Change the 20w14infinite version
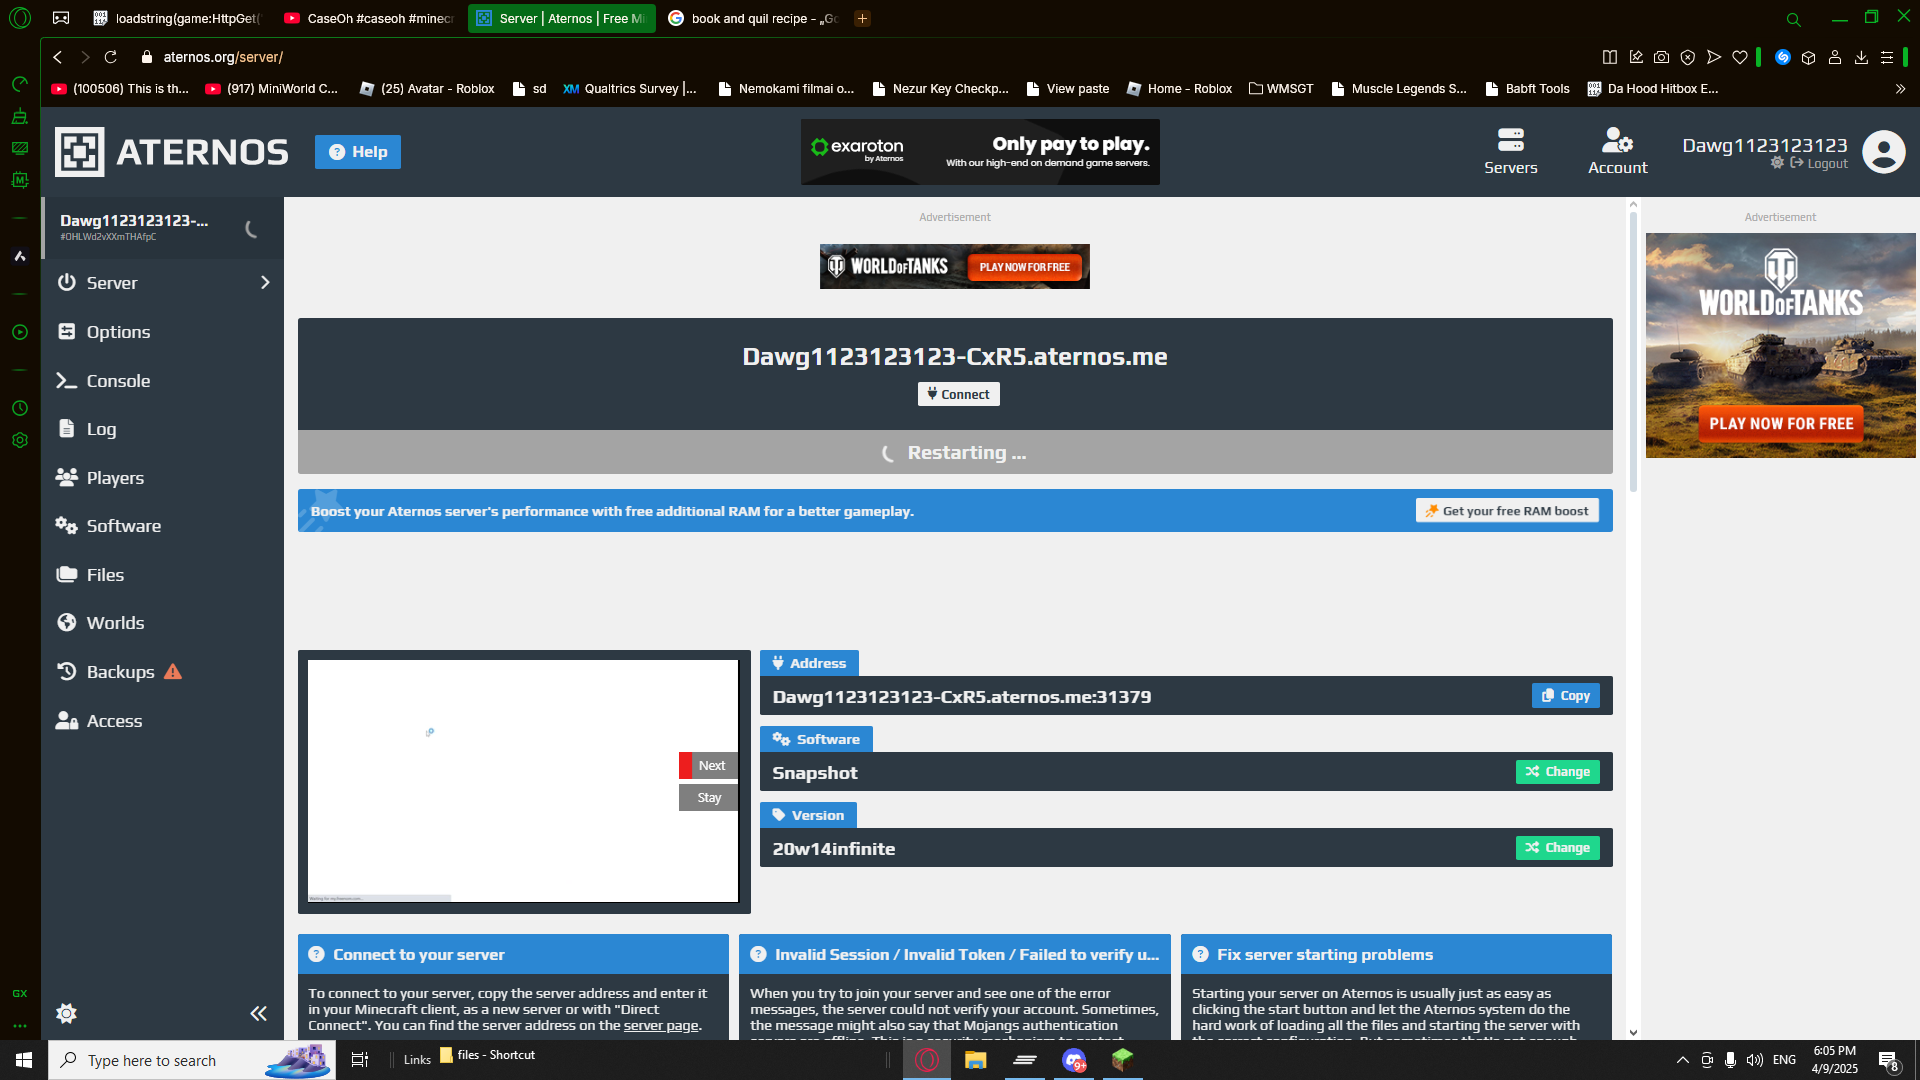The image size is (1920, 1080). click(x=1558, y=848)
